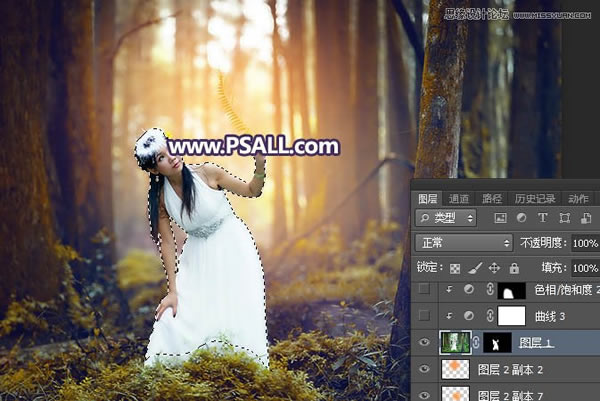Viewport: 600px width, 401px height.
Task: Toggle lock image pixels brush icon
Action: (474, 268)
